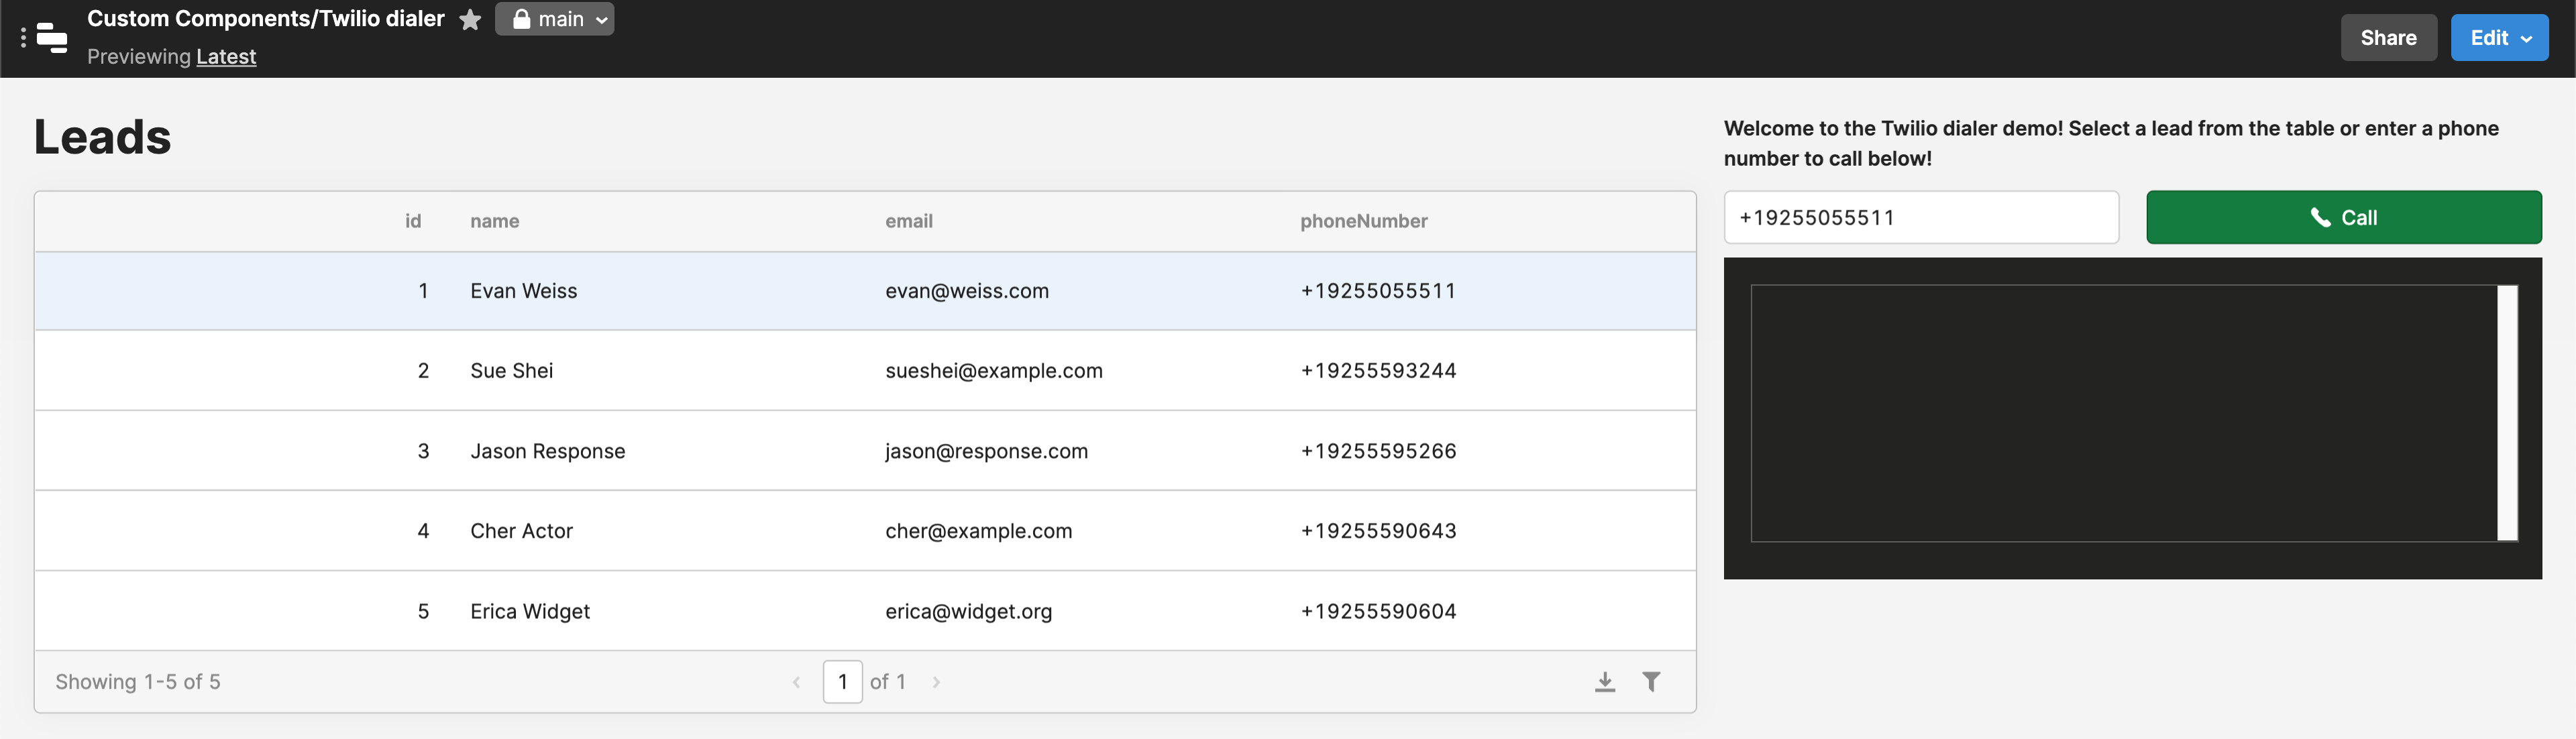Go to previous table page arrow
The image size is (2576, 739).
[x=796, y=682]
